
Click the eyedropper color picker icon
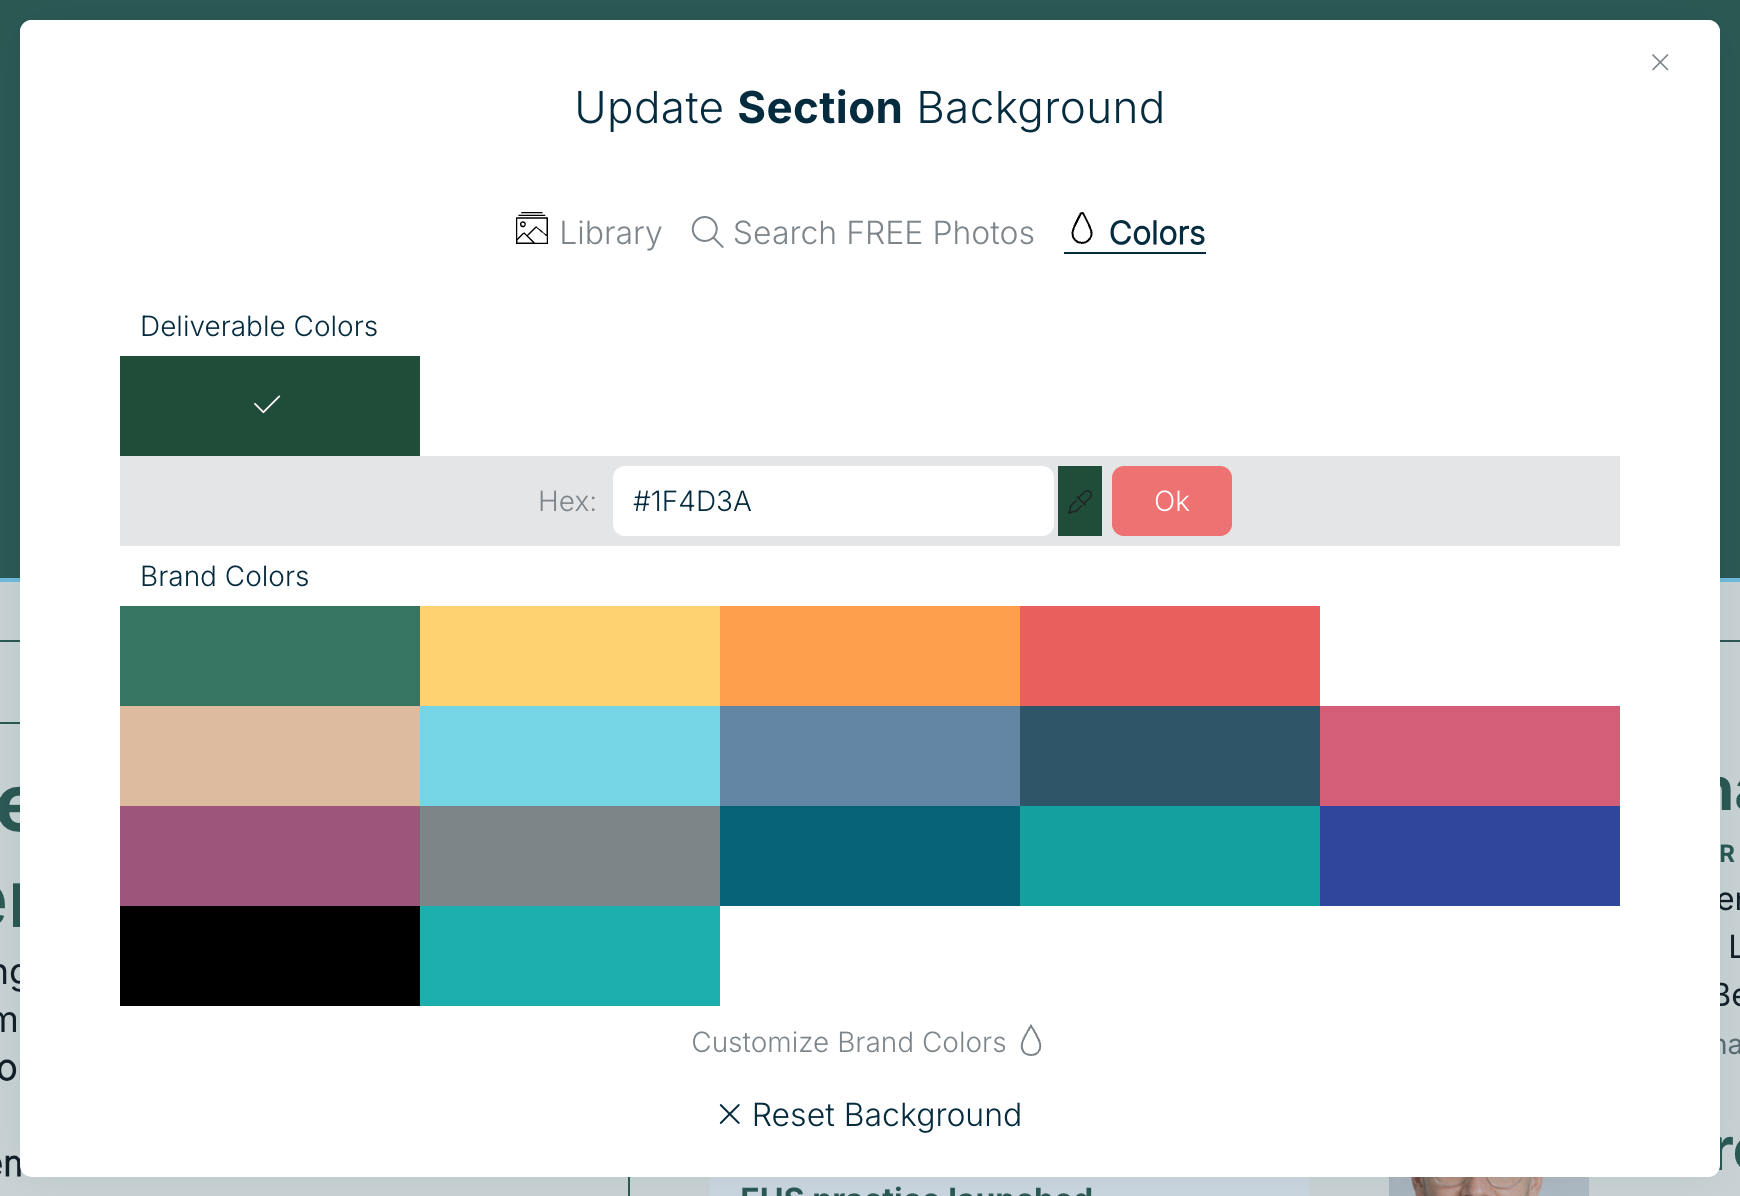[1080, 501]
